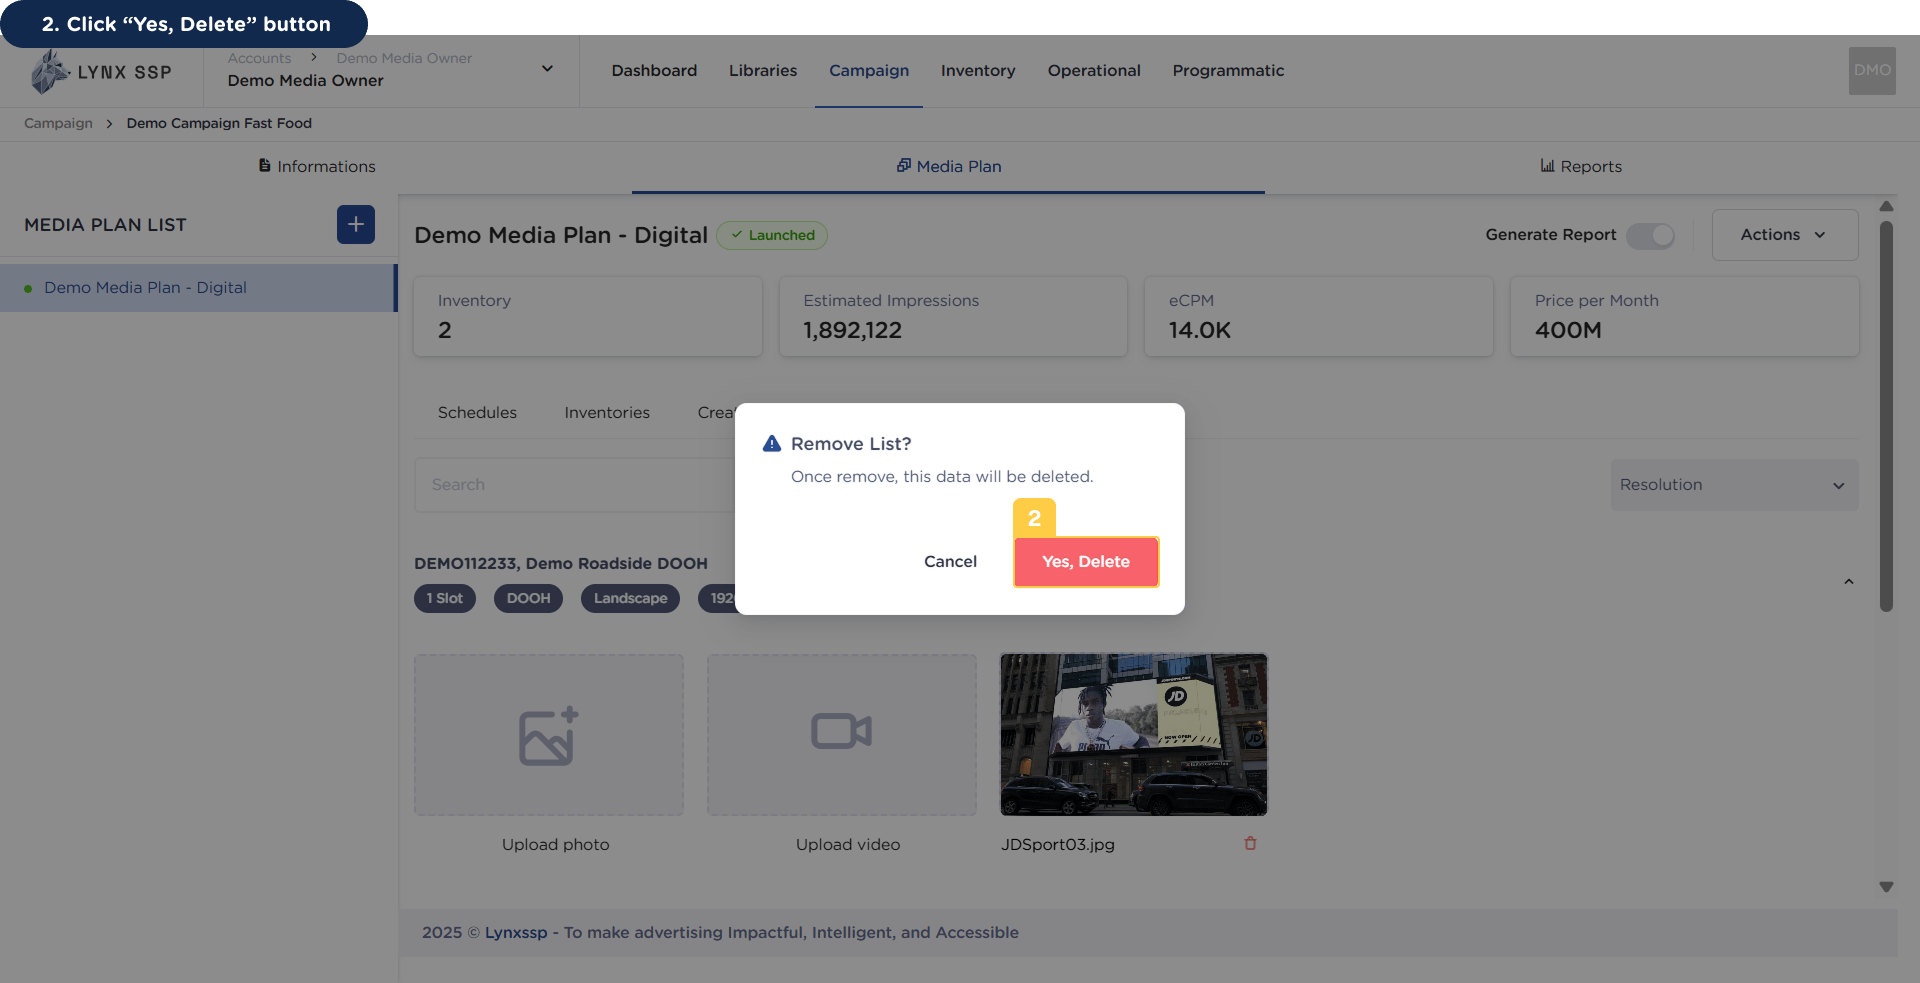Open the Dashboard menu
Screen dimensions: 1920x983
(654, 71)
